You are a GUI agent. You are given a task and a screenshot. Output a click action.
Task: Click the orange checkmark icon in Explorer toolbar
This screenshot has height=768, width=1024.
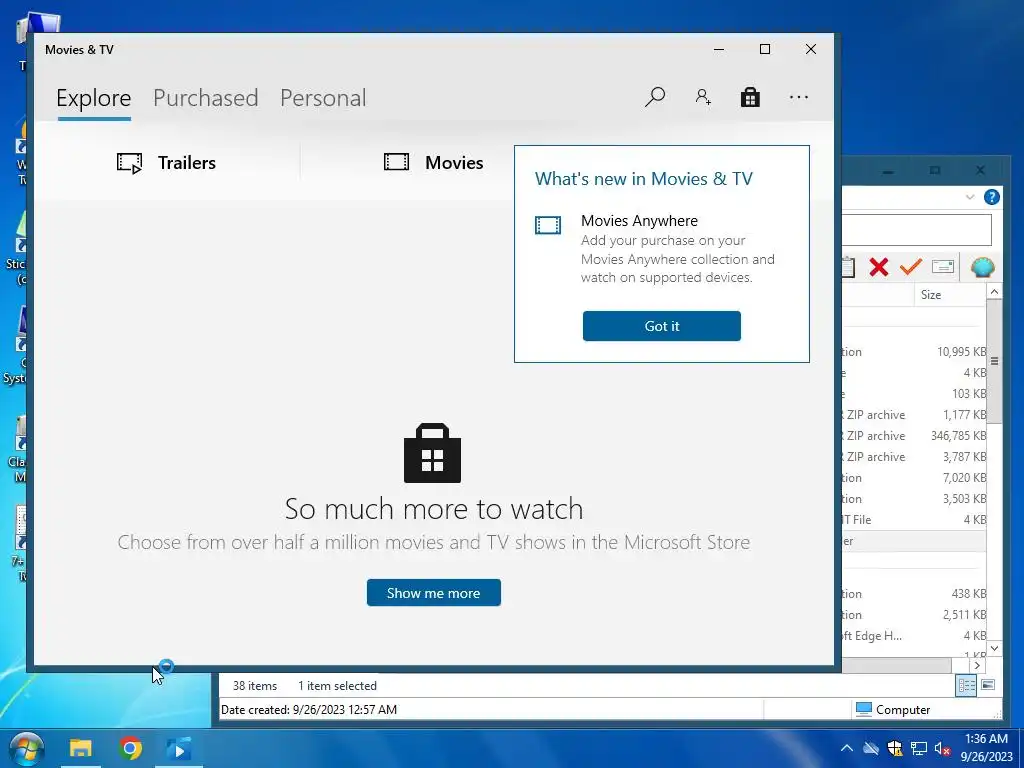(910, 266)
